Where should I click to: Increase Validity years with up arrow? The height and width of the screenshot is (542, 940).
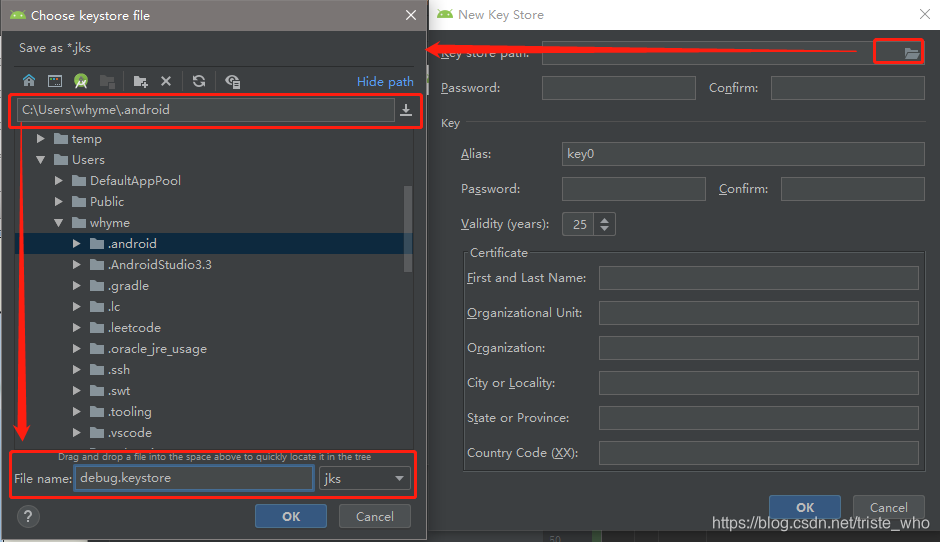(604, 219)
